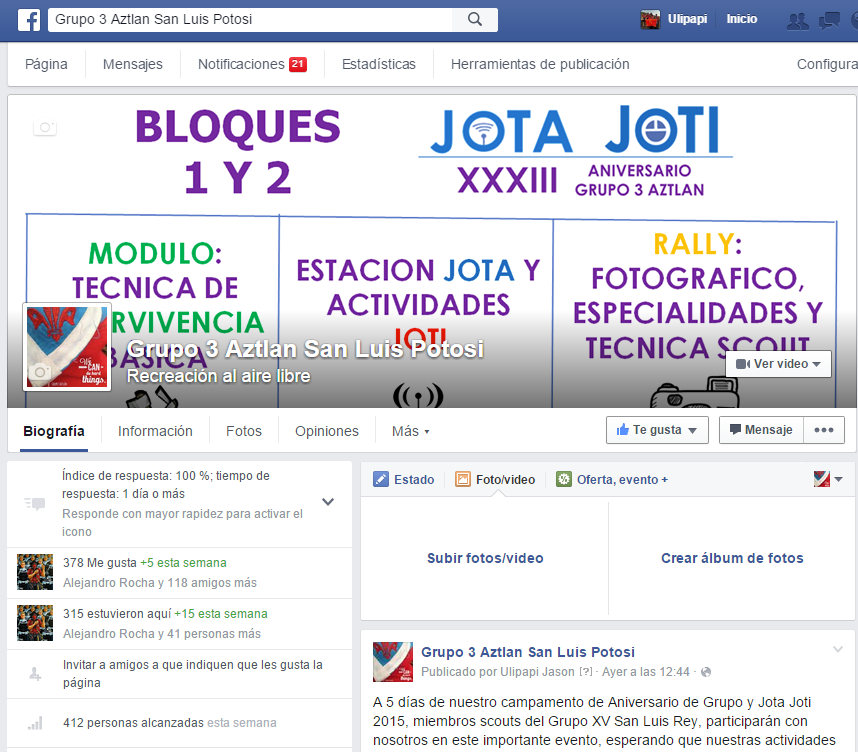Click the [?] help marker in post
This screenshot has width=858, height=752.
click(x=585, y=672)
